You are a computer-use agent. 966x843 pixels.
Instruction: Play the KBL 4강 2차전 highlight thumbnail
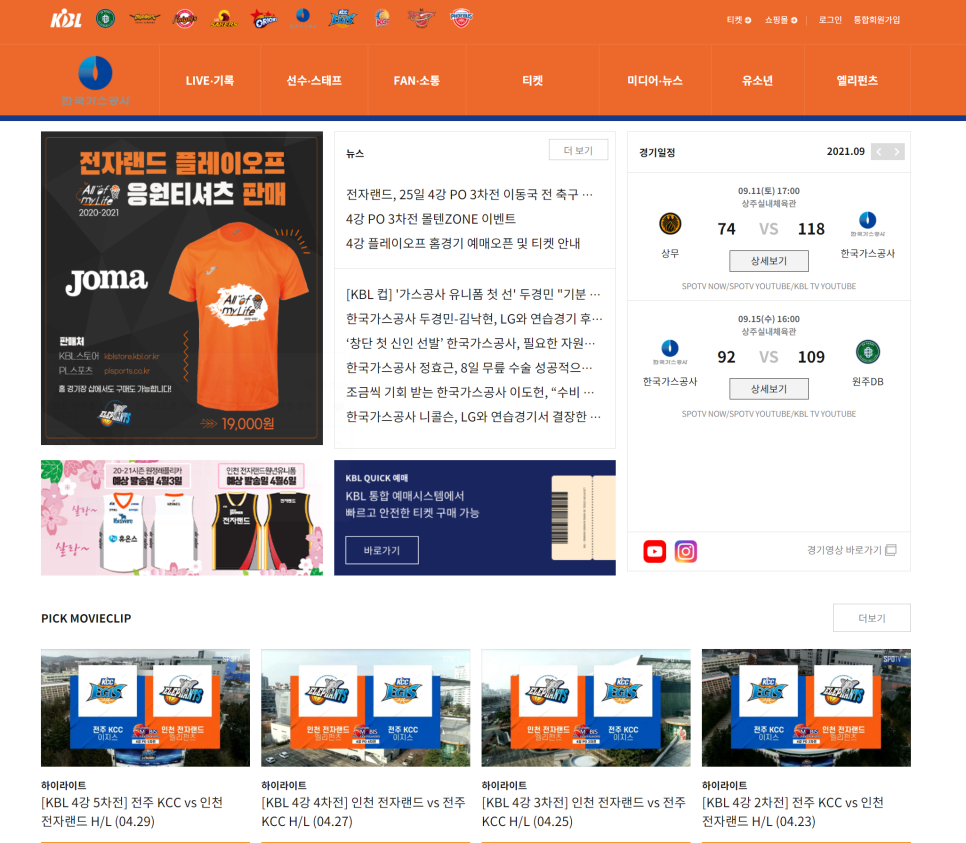point(806,707)
